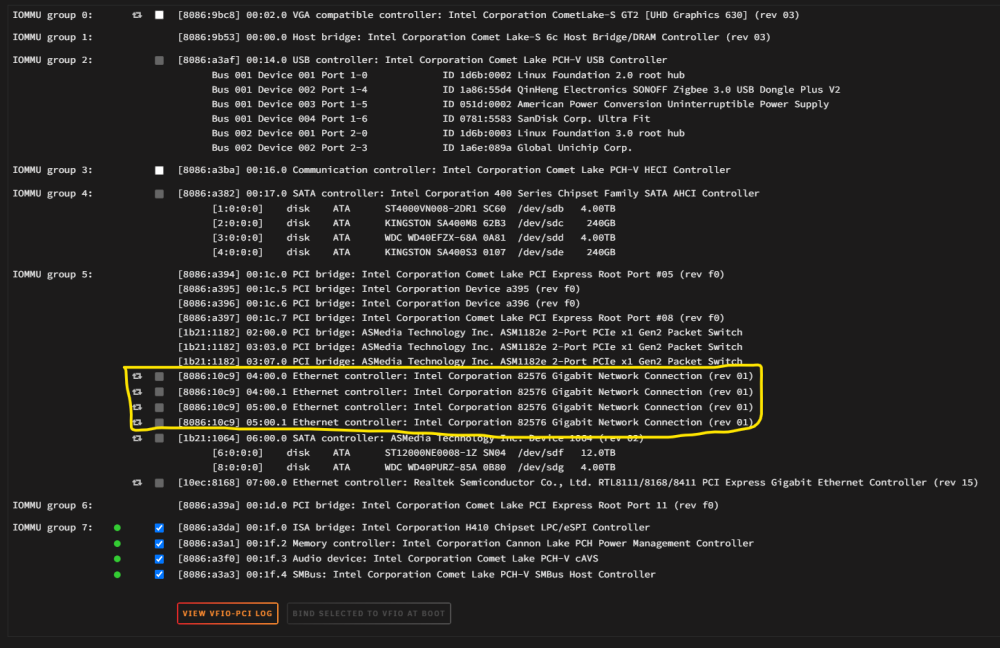Tick checkbox for Communication controller 00:16.0
Image resolution: width=1000 pixels, height=648 pixels.
point(159,170)
